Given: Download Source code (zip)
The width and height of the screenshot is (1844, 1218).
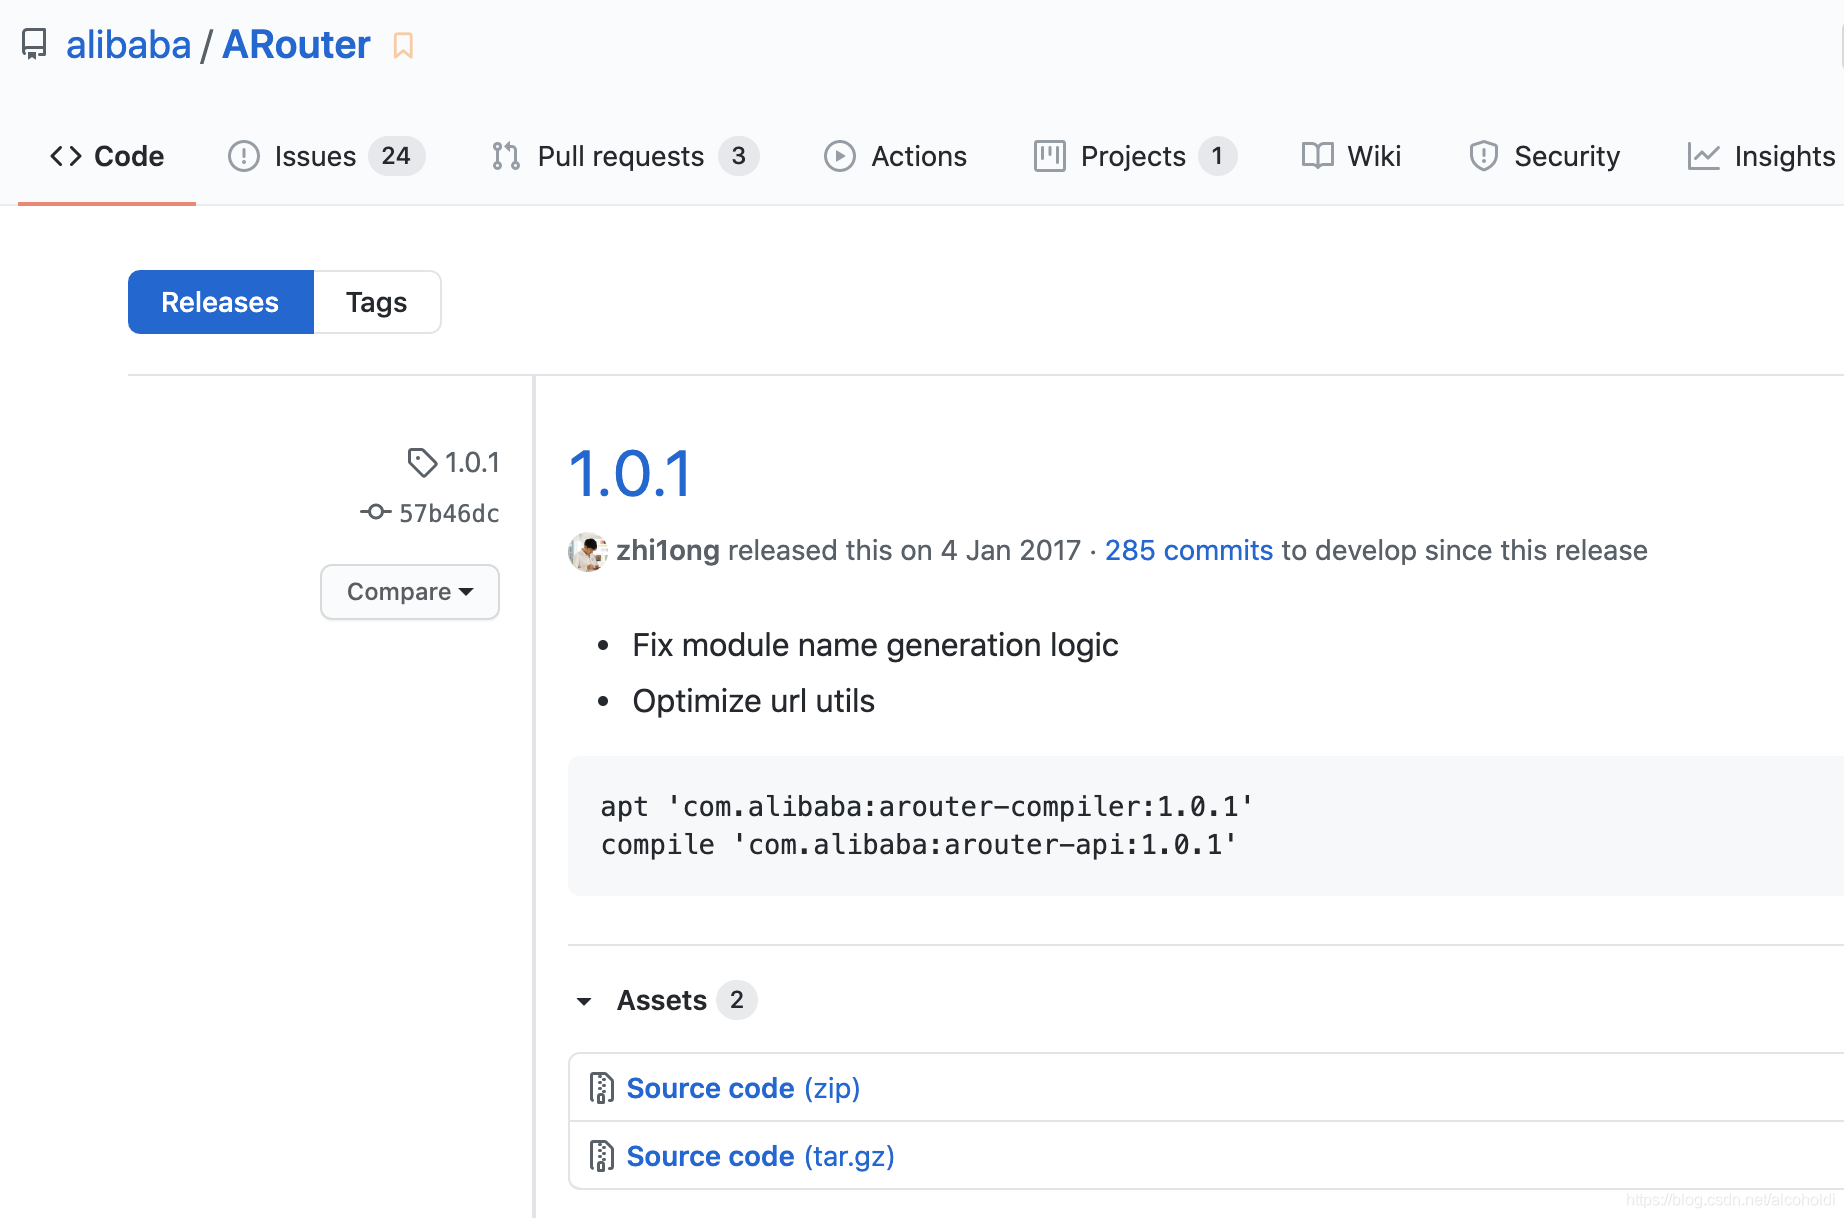Looking at the screenshot, I should click(x=743, y=1088).
